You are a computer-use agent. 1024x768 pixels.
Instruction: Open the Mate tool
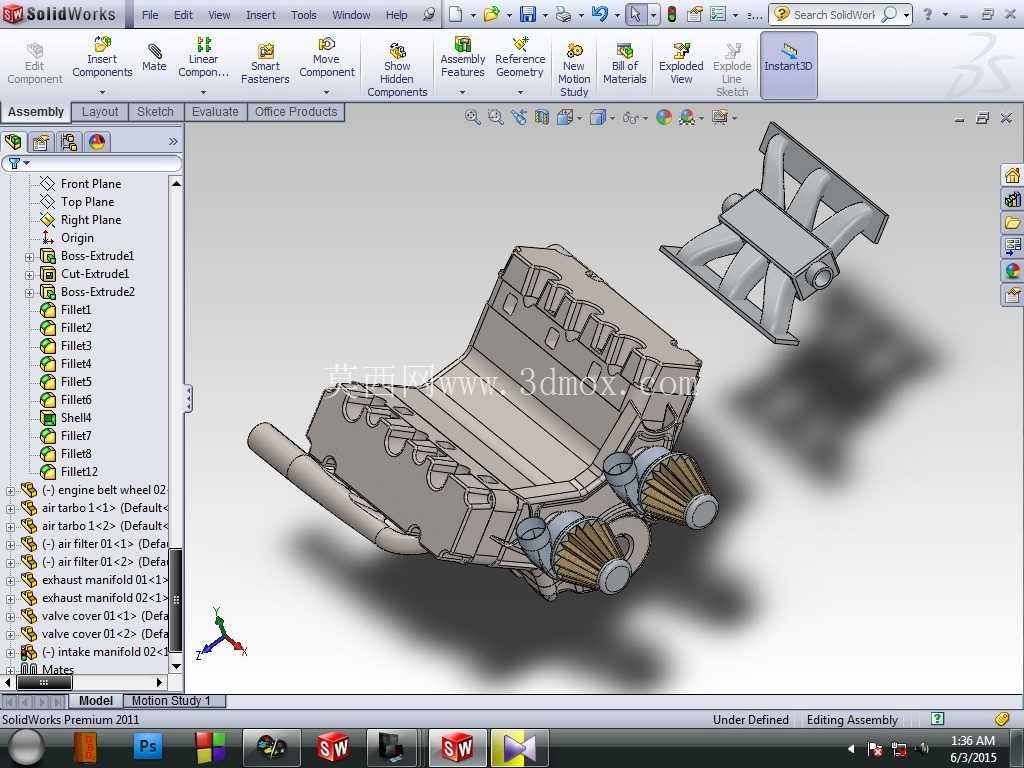tap(154, 57)
